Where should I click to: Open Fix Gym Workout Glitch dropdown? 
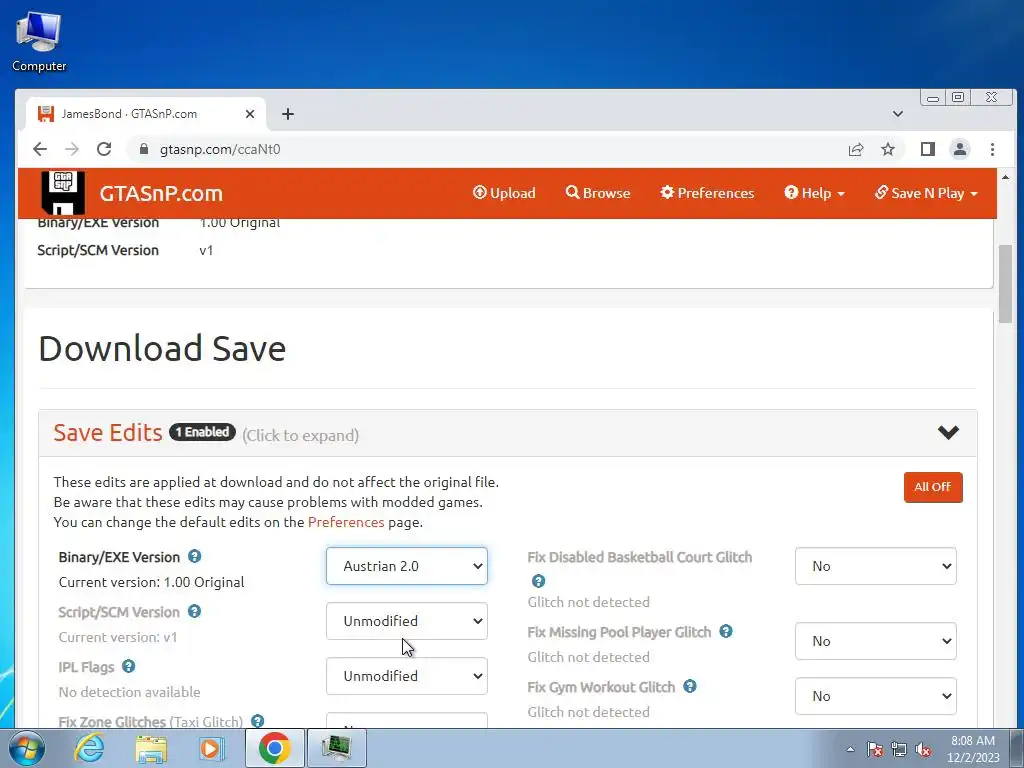(876, 696)
